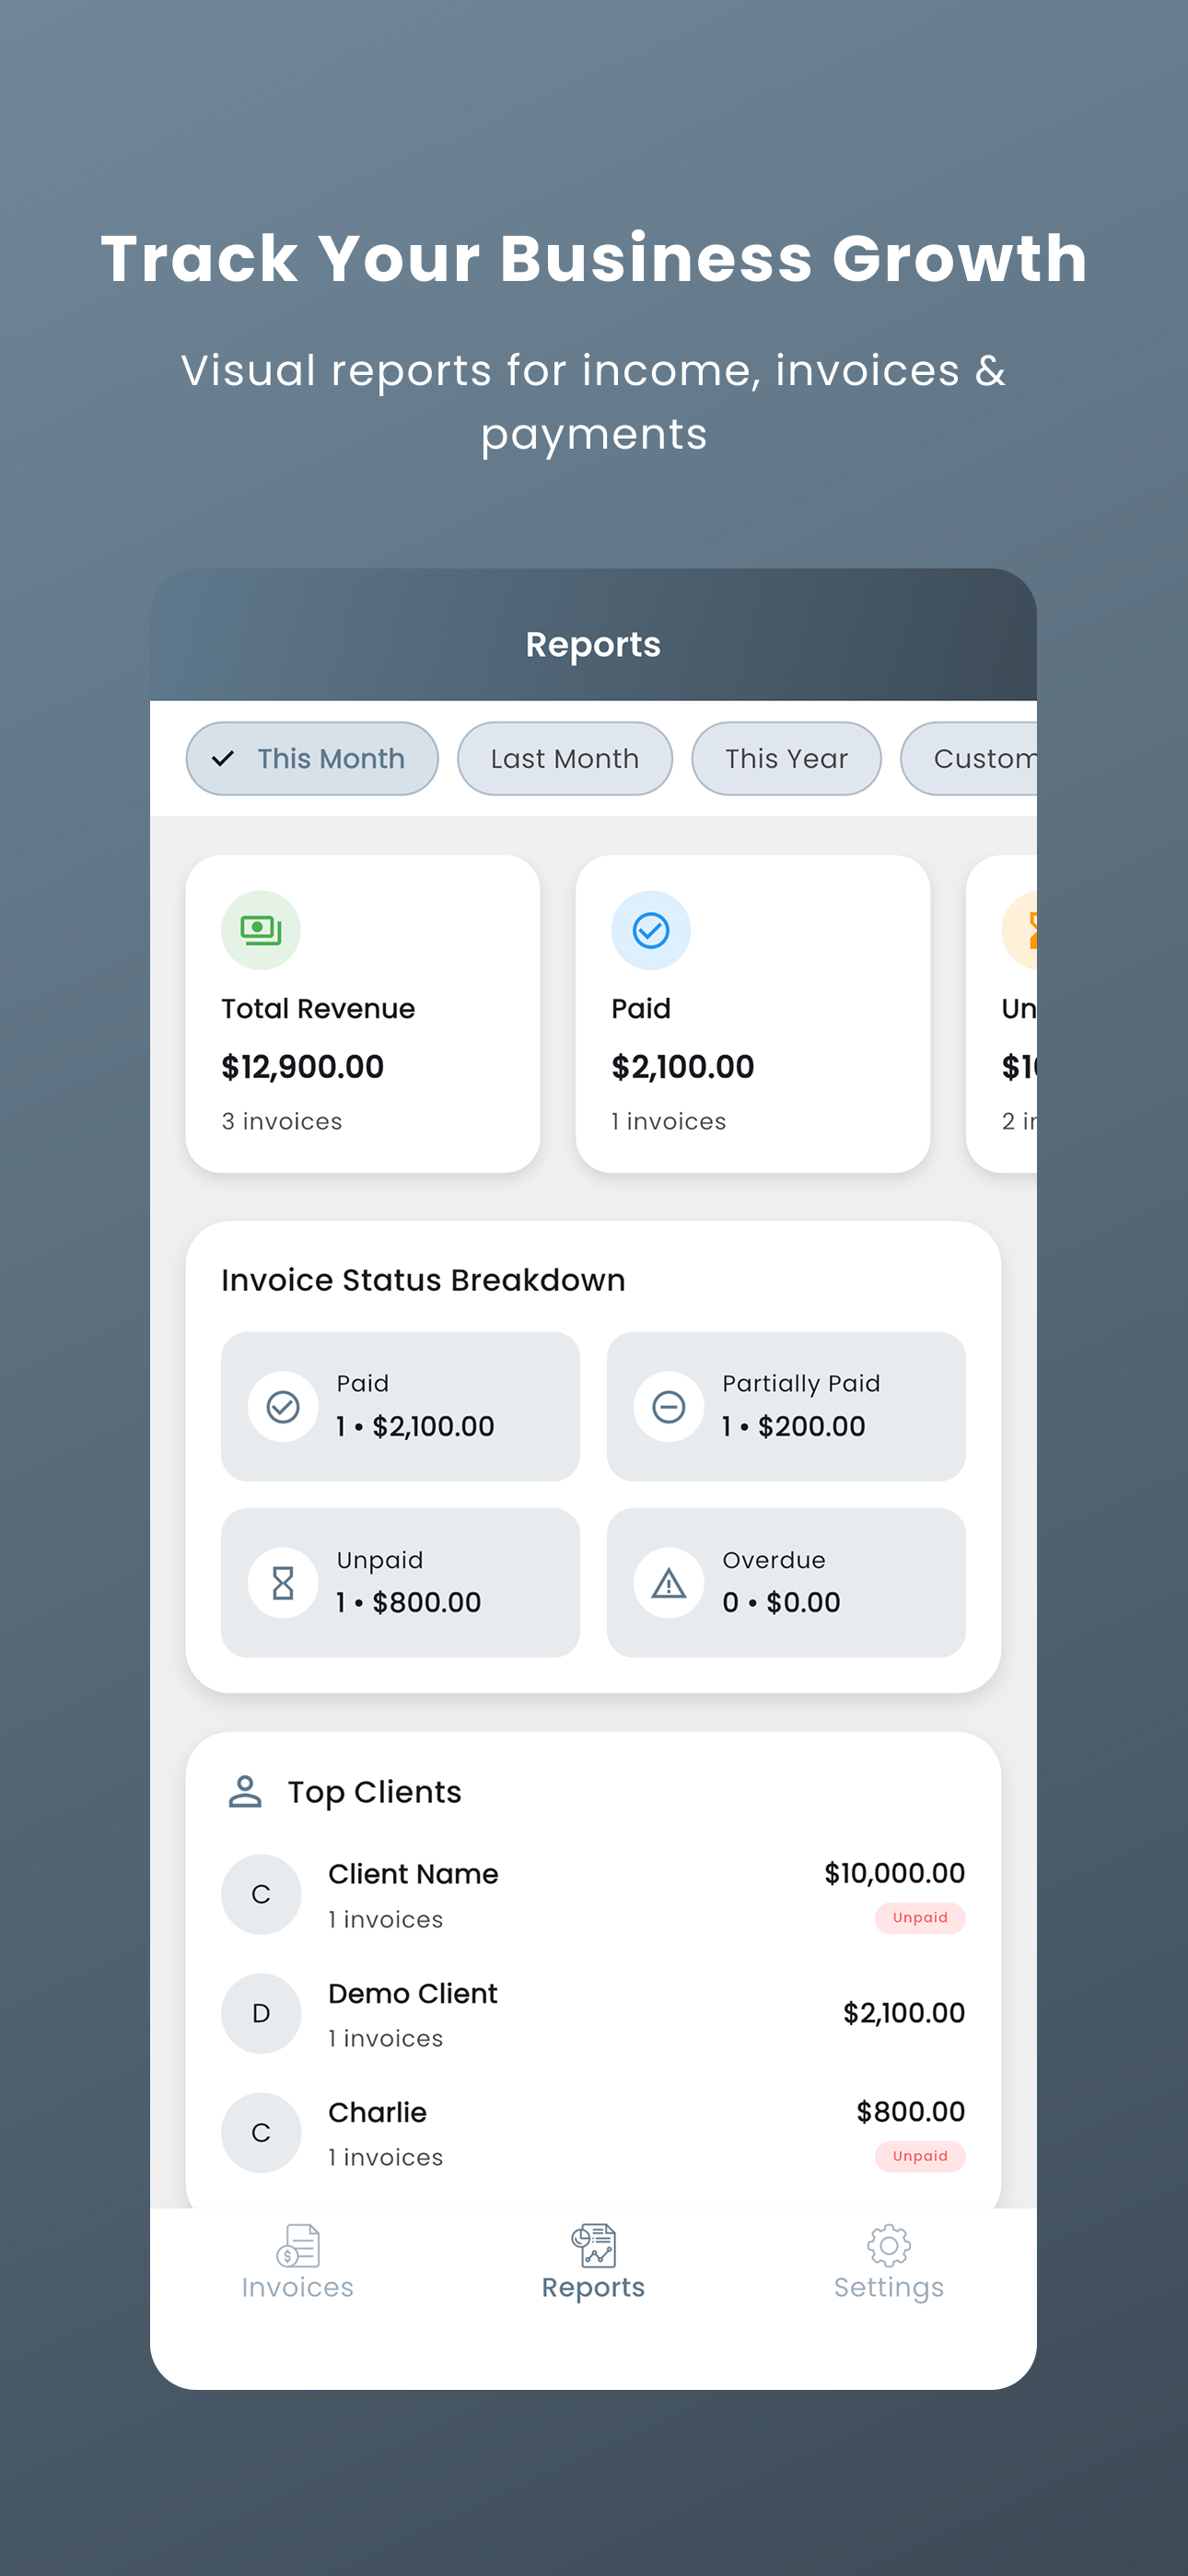This screenshot has height=2576, width=1188.
Task: Click the Charlie row title
Action: (378, 2112)
